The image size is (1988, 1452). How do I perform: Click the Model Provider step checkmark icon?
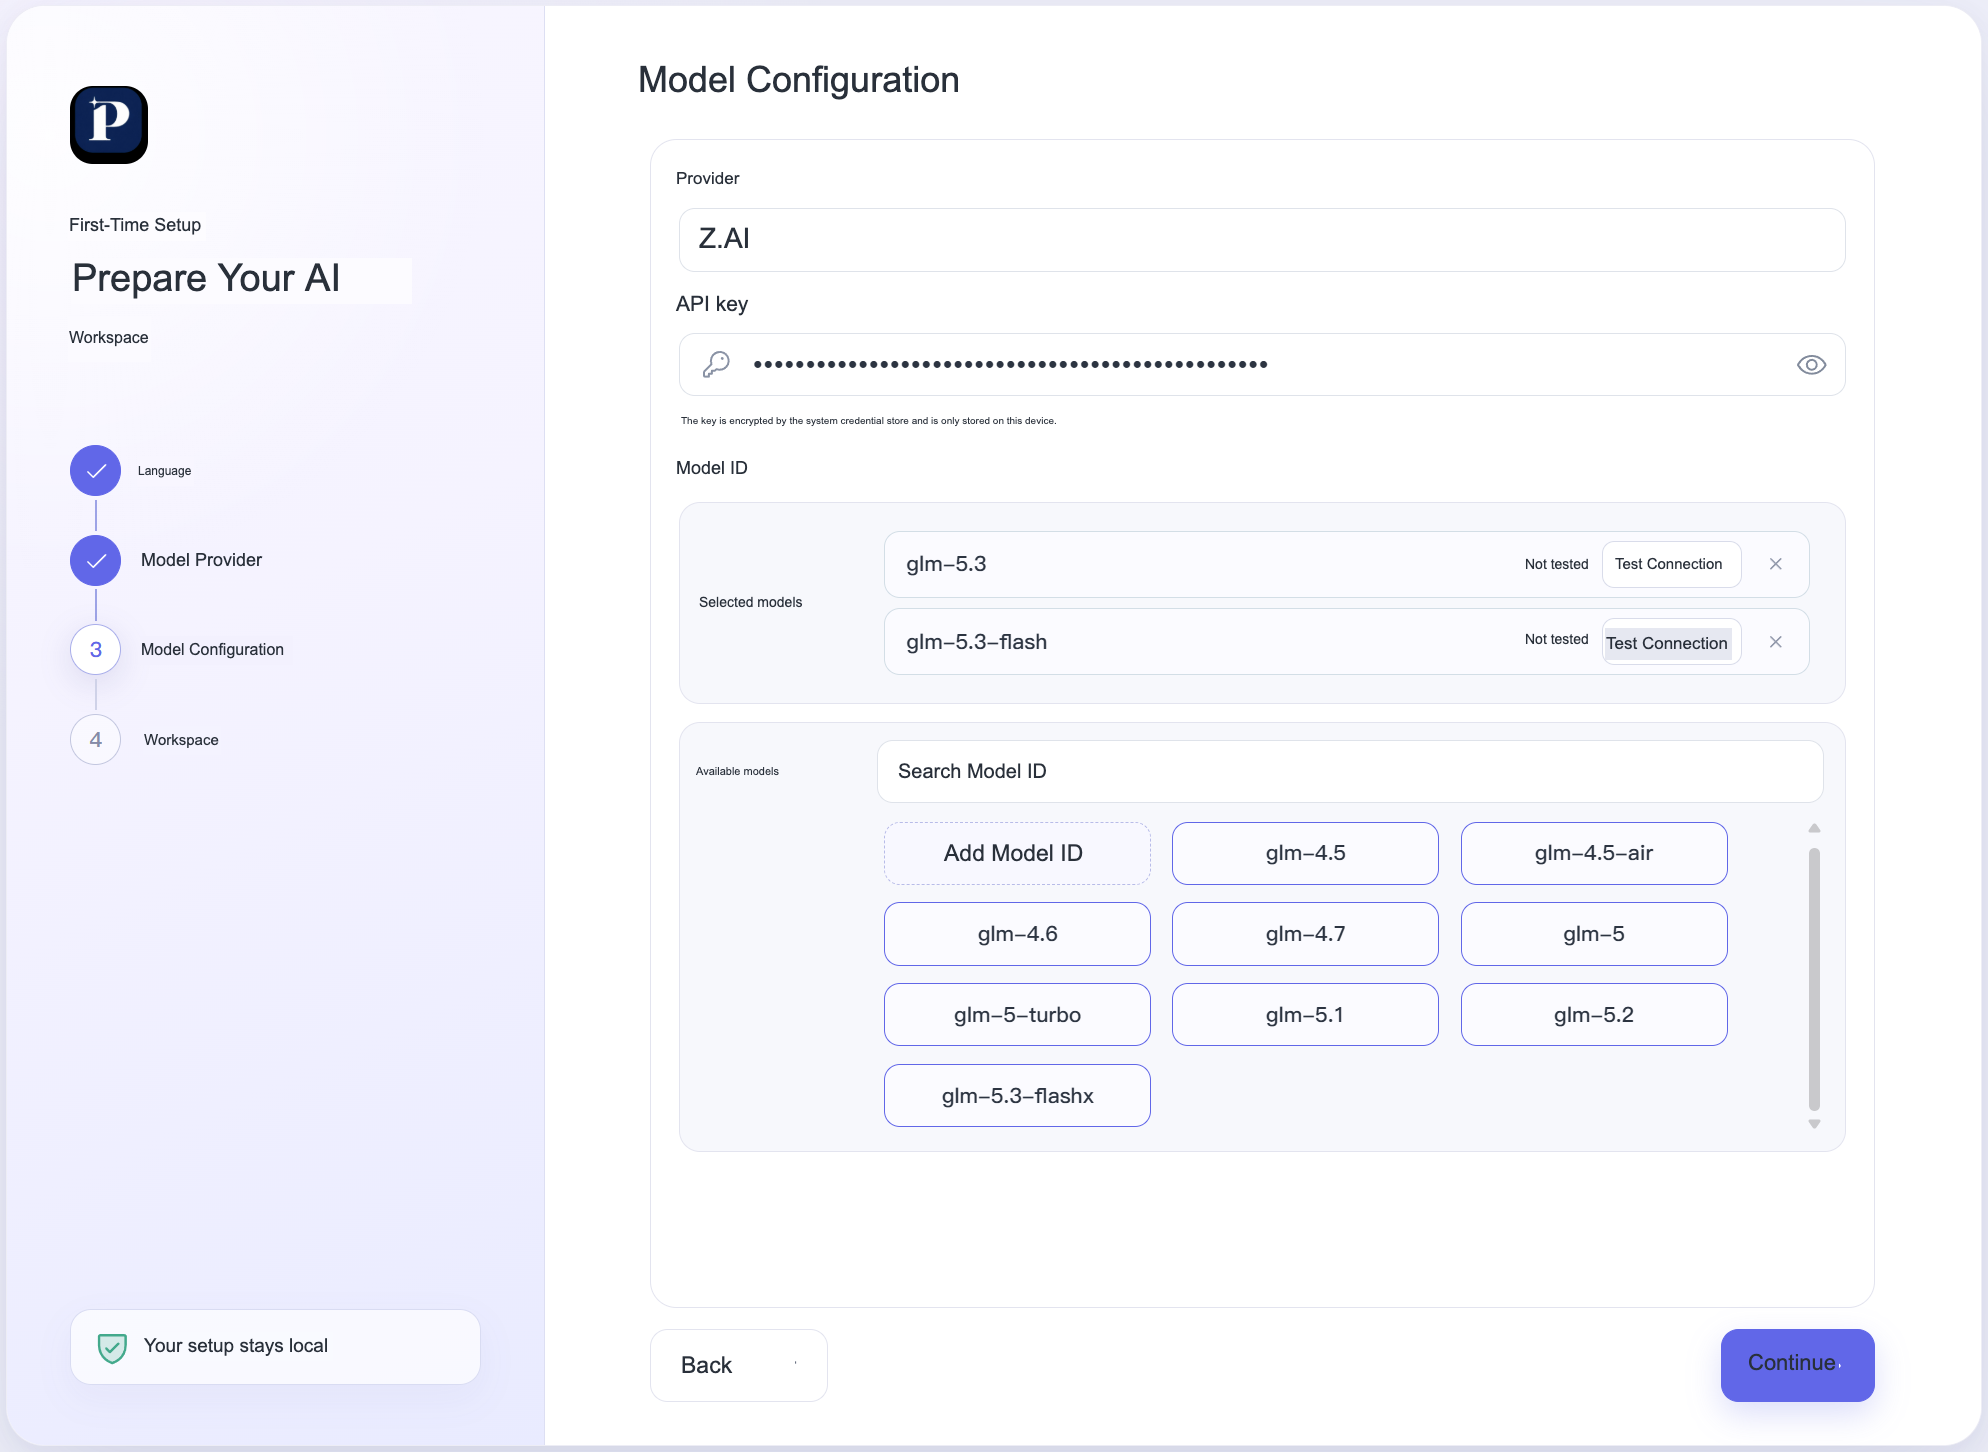coord(96,561)
